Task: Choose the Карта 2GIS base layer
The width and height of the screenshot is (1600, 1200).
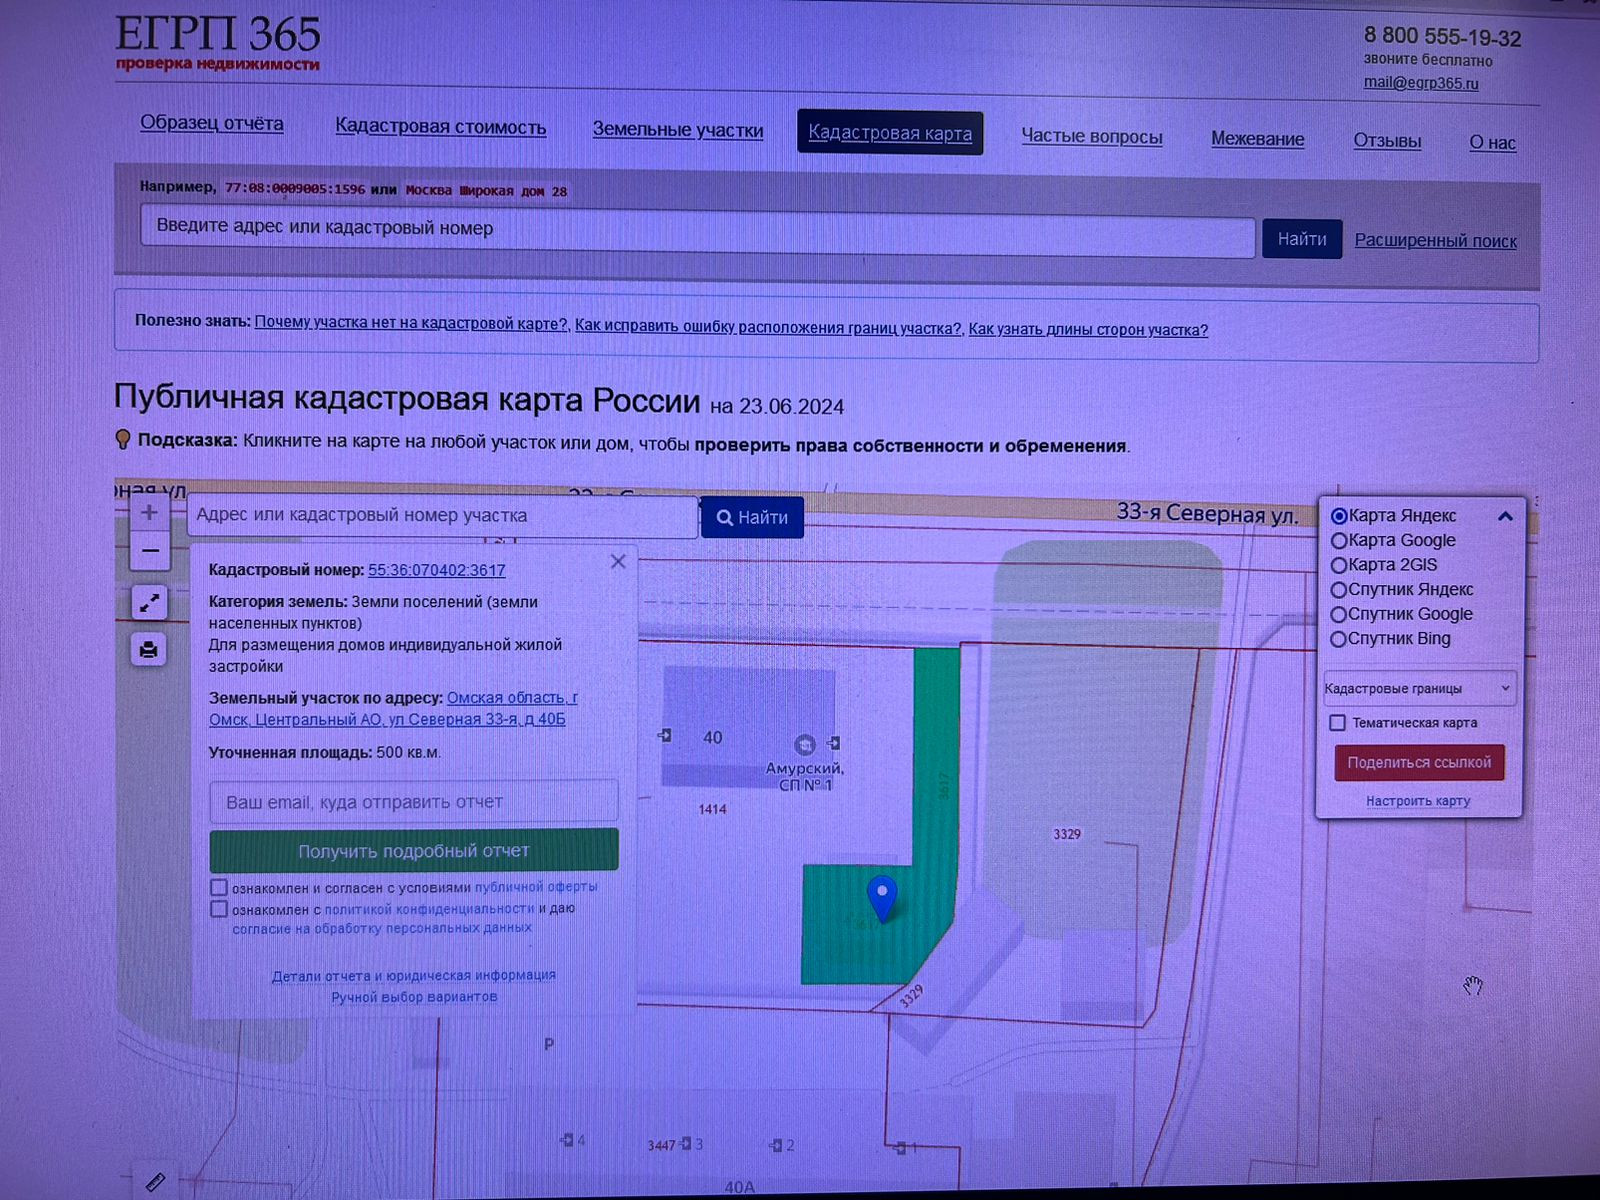Action: click(x=1339, y=565)
